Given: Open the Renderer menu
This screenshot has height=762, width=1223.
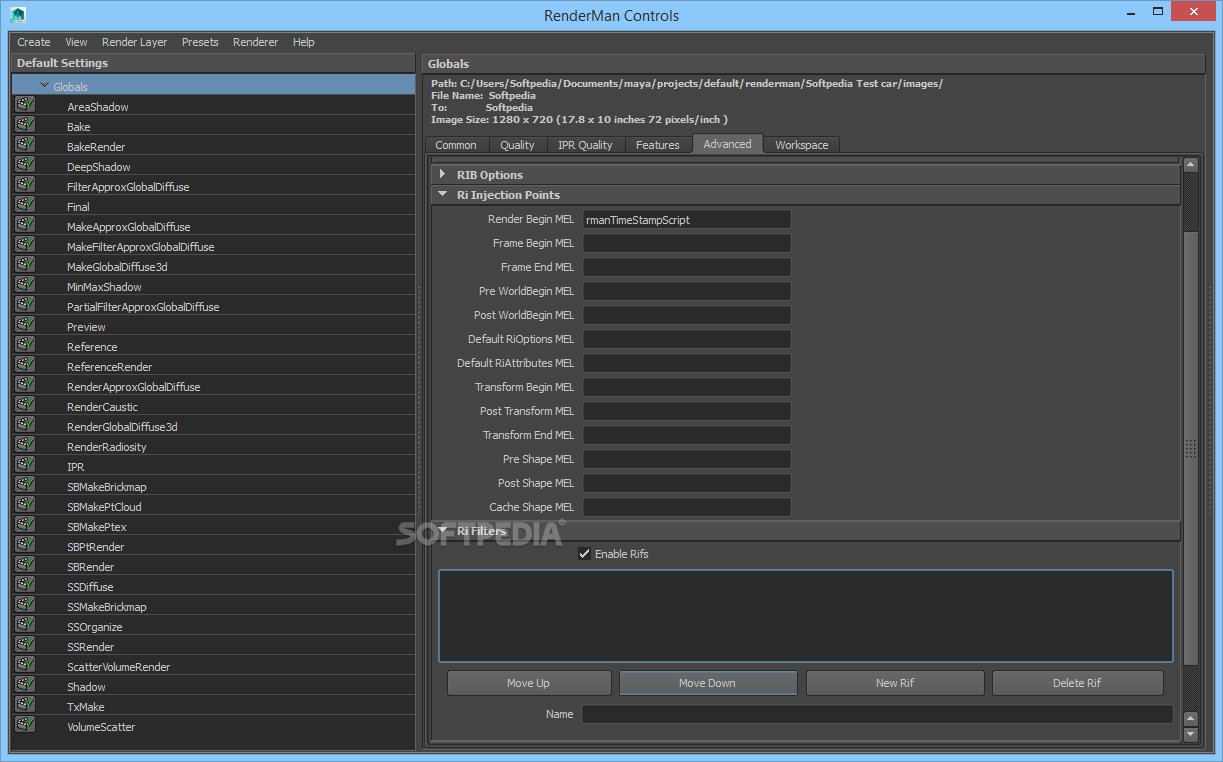Looking at the screenshot, I should pyautogui.click(x=256, y=42).
